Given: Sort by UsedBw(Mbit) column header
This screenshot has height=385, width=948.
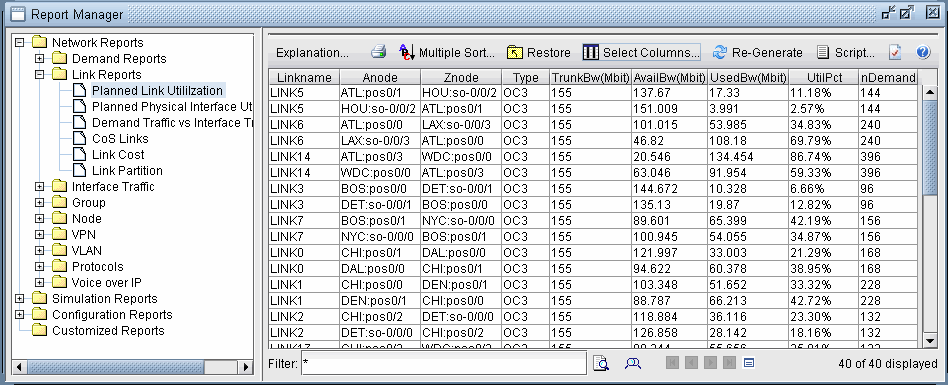Looking at the screenshot, I should 748,77.
